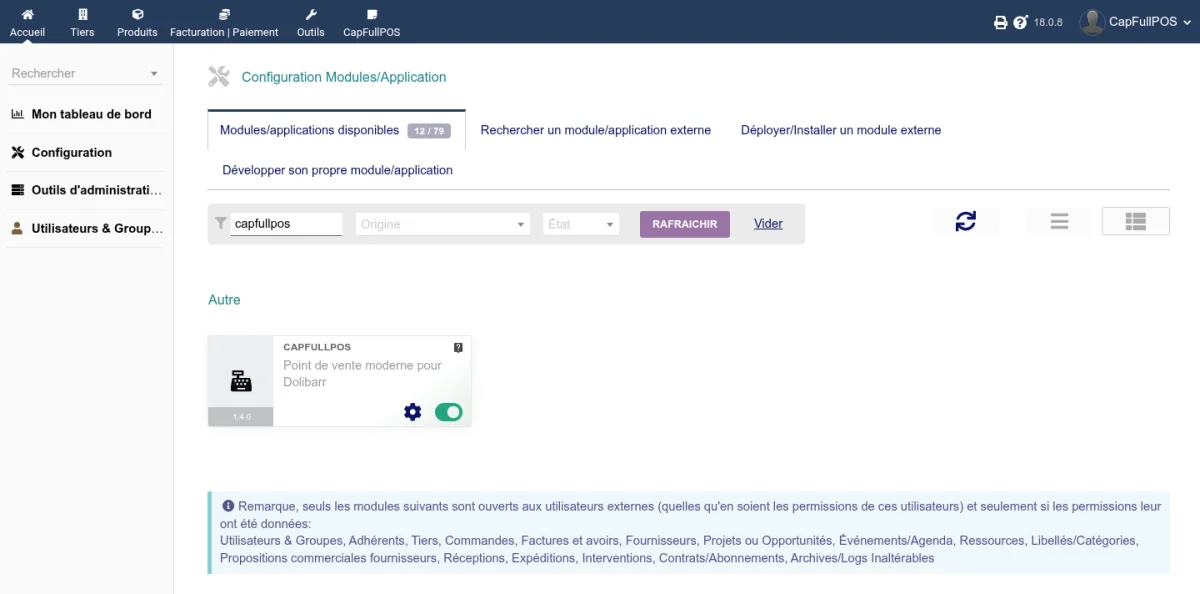Open the Outils menu
Screen dimensions: 1200x594
pyautogui.click(x=311, y=23)
